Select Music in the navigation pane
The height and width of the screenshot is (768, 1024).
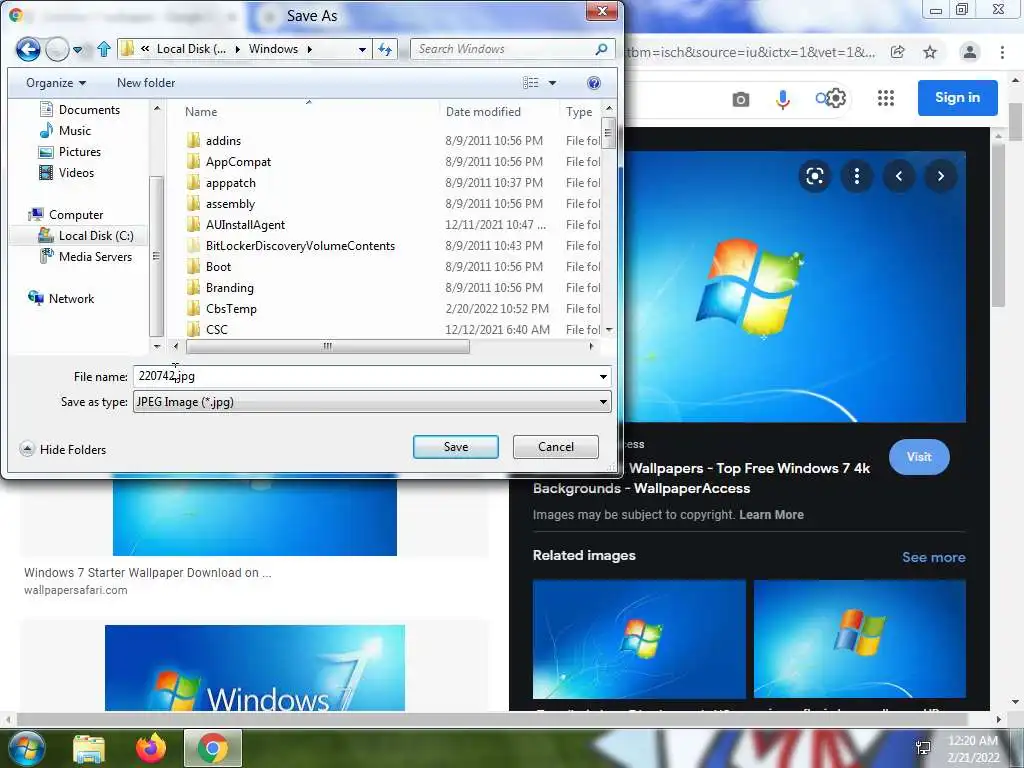tap(65, 131)
